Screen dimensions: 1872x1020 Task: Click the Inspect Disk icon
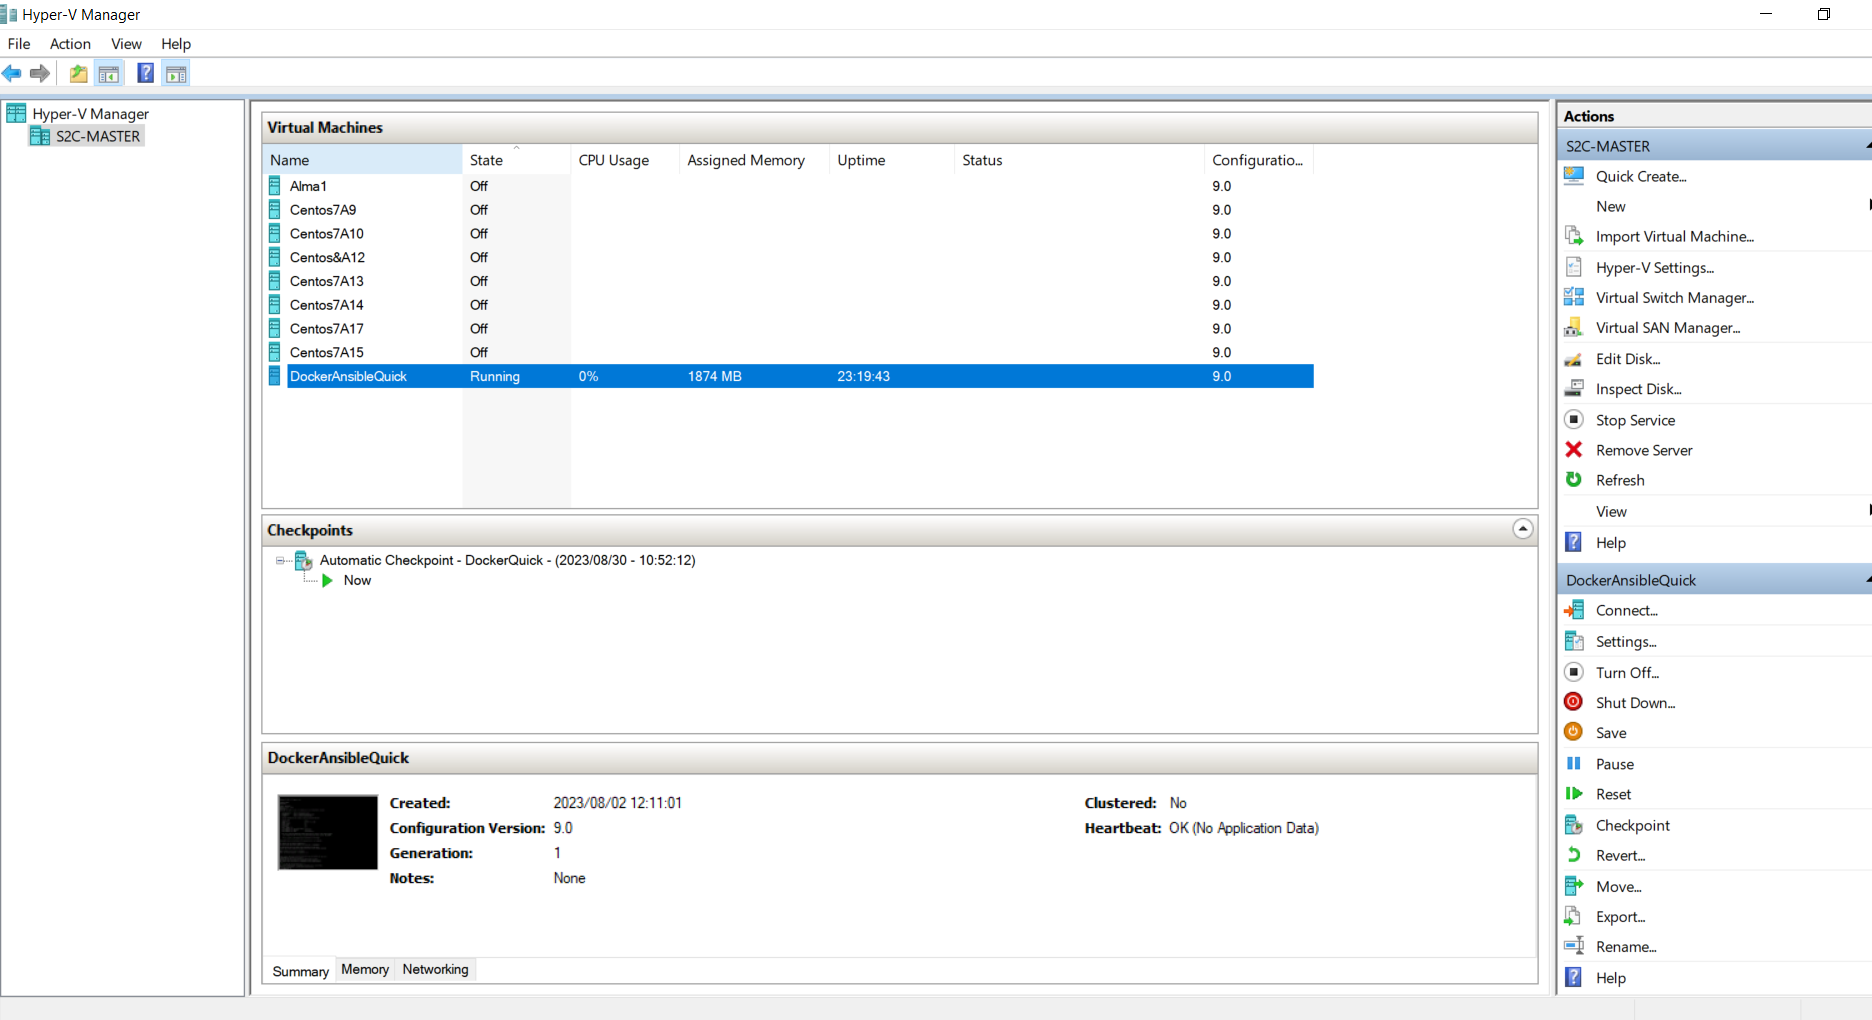point(1574,388)
